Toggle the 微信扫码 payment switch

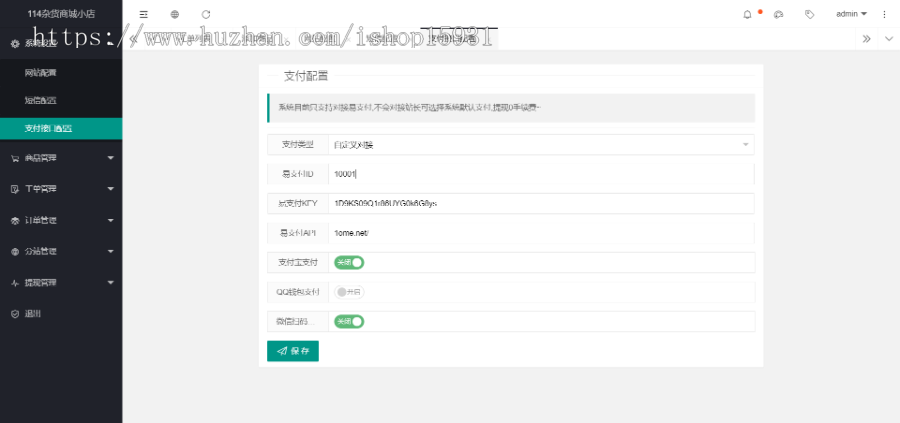pyautogui.click(x=349, y=322)
